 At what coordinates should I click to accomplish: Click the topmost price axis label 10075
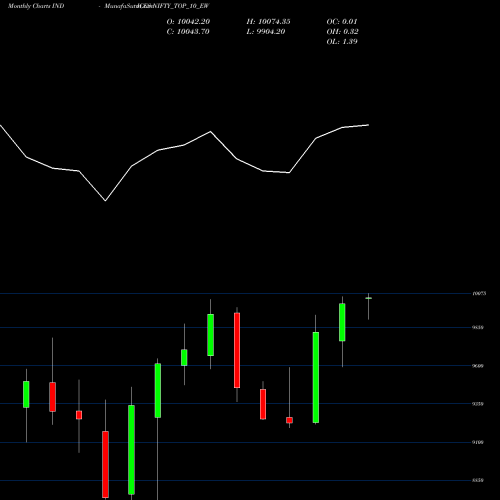(x=479, y=293)
